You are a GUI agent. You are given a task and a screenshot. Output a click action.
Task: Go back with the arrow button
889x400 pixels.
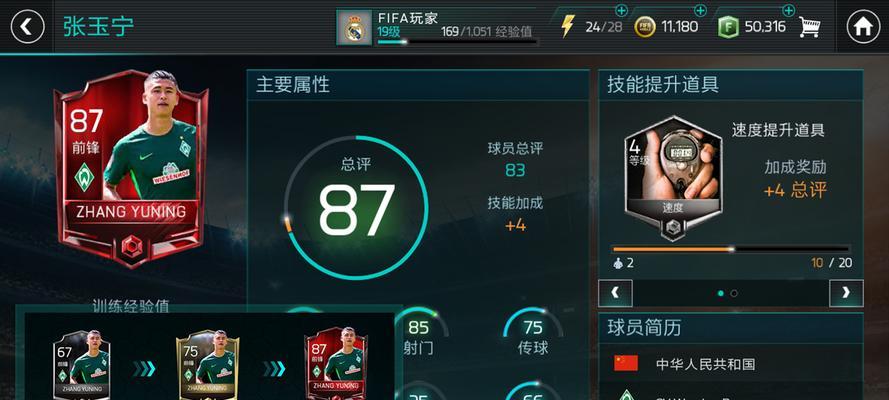coord(27,27)
